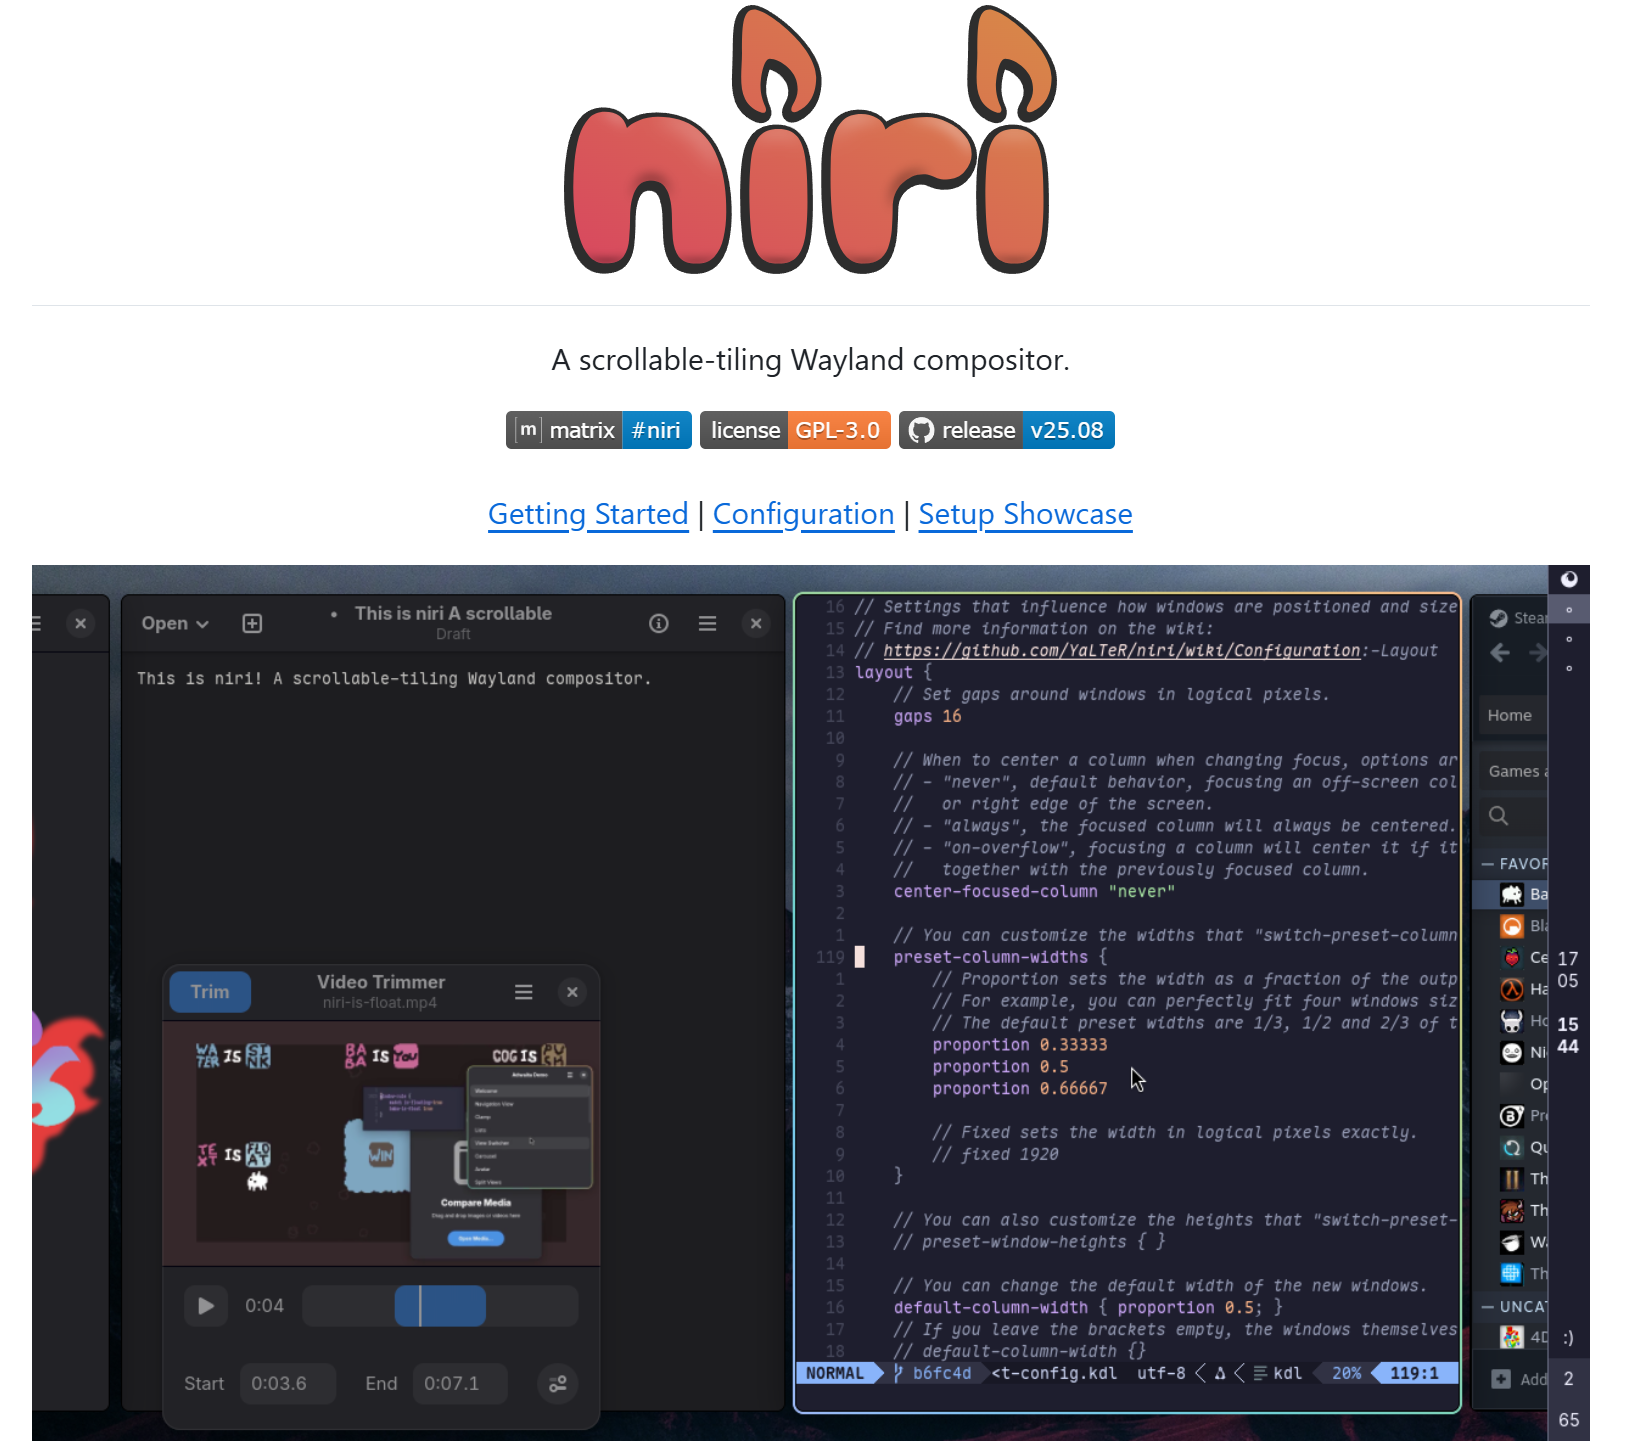This screenshot has width=1634, height=1451.
Task: Select Baba Is You in Steam favorites
Action: [x=1511, y=895]
